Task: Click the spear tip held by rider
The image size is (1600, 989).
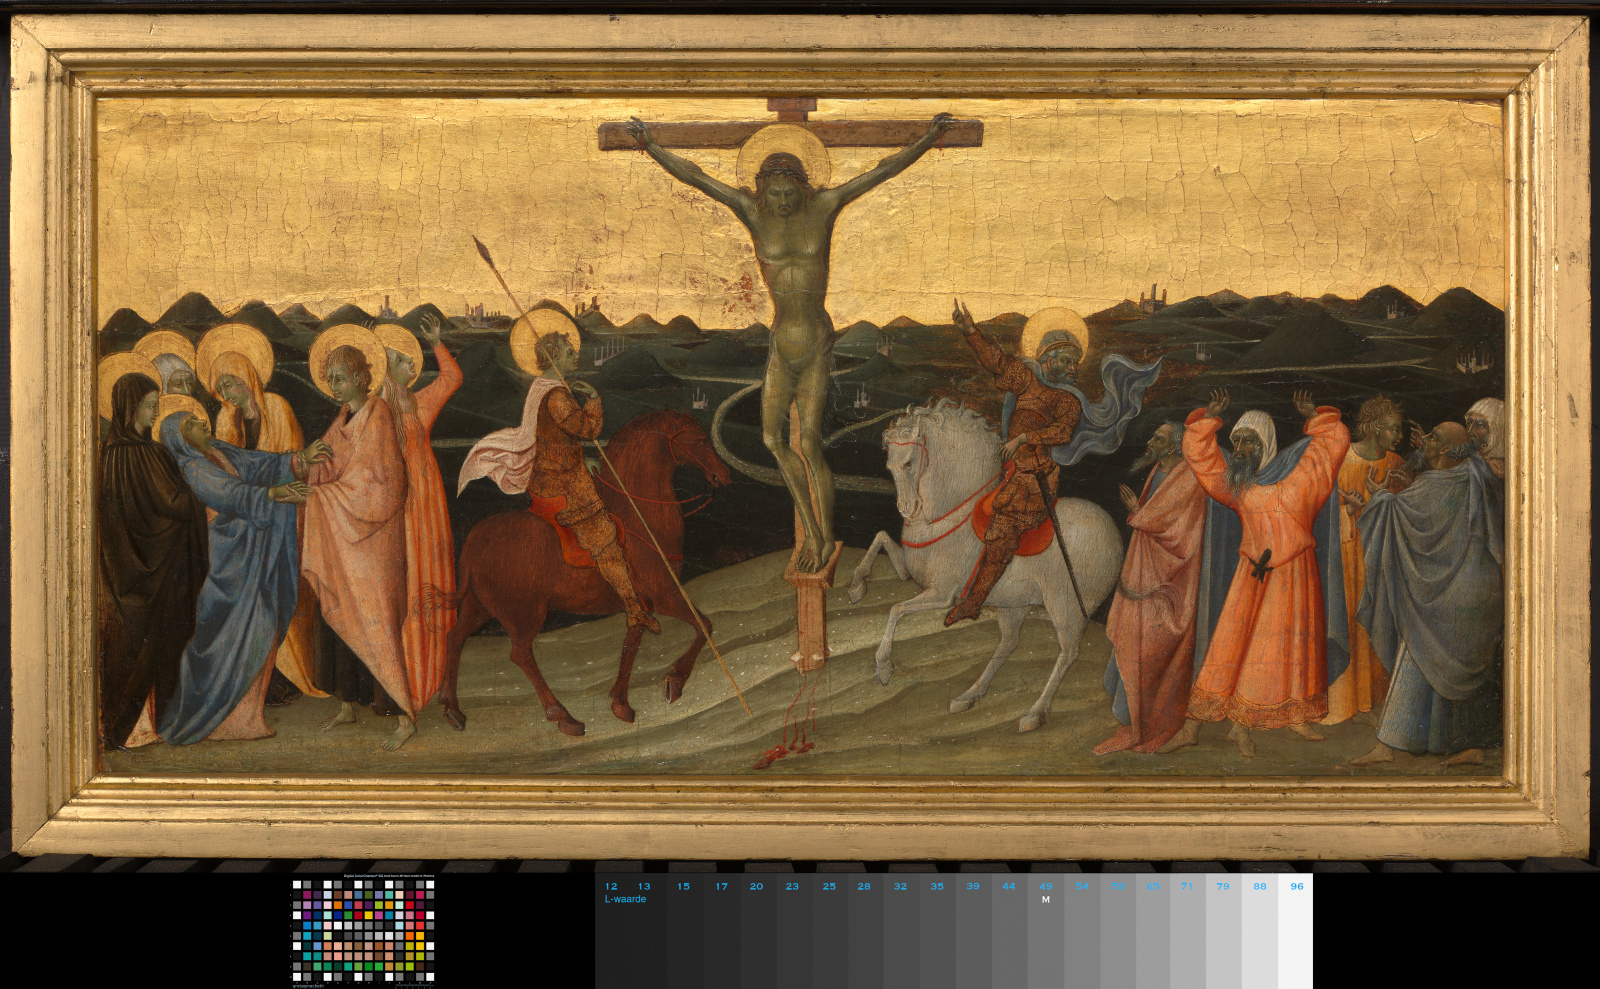Action: [481, 246]
